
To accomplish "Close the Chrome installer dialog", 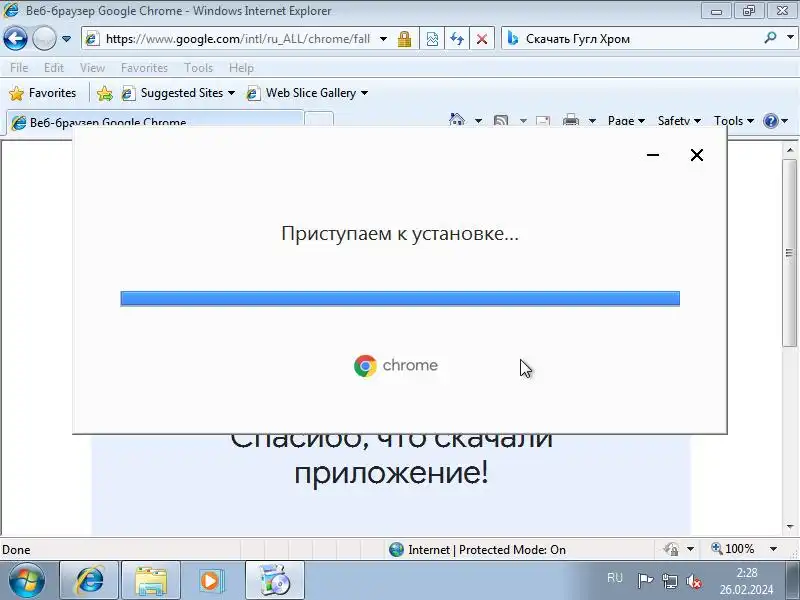I will point(696,155).
